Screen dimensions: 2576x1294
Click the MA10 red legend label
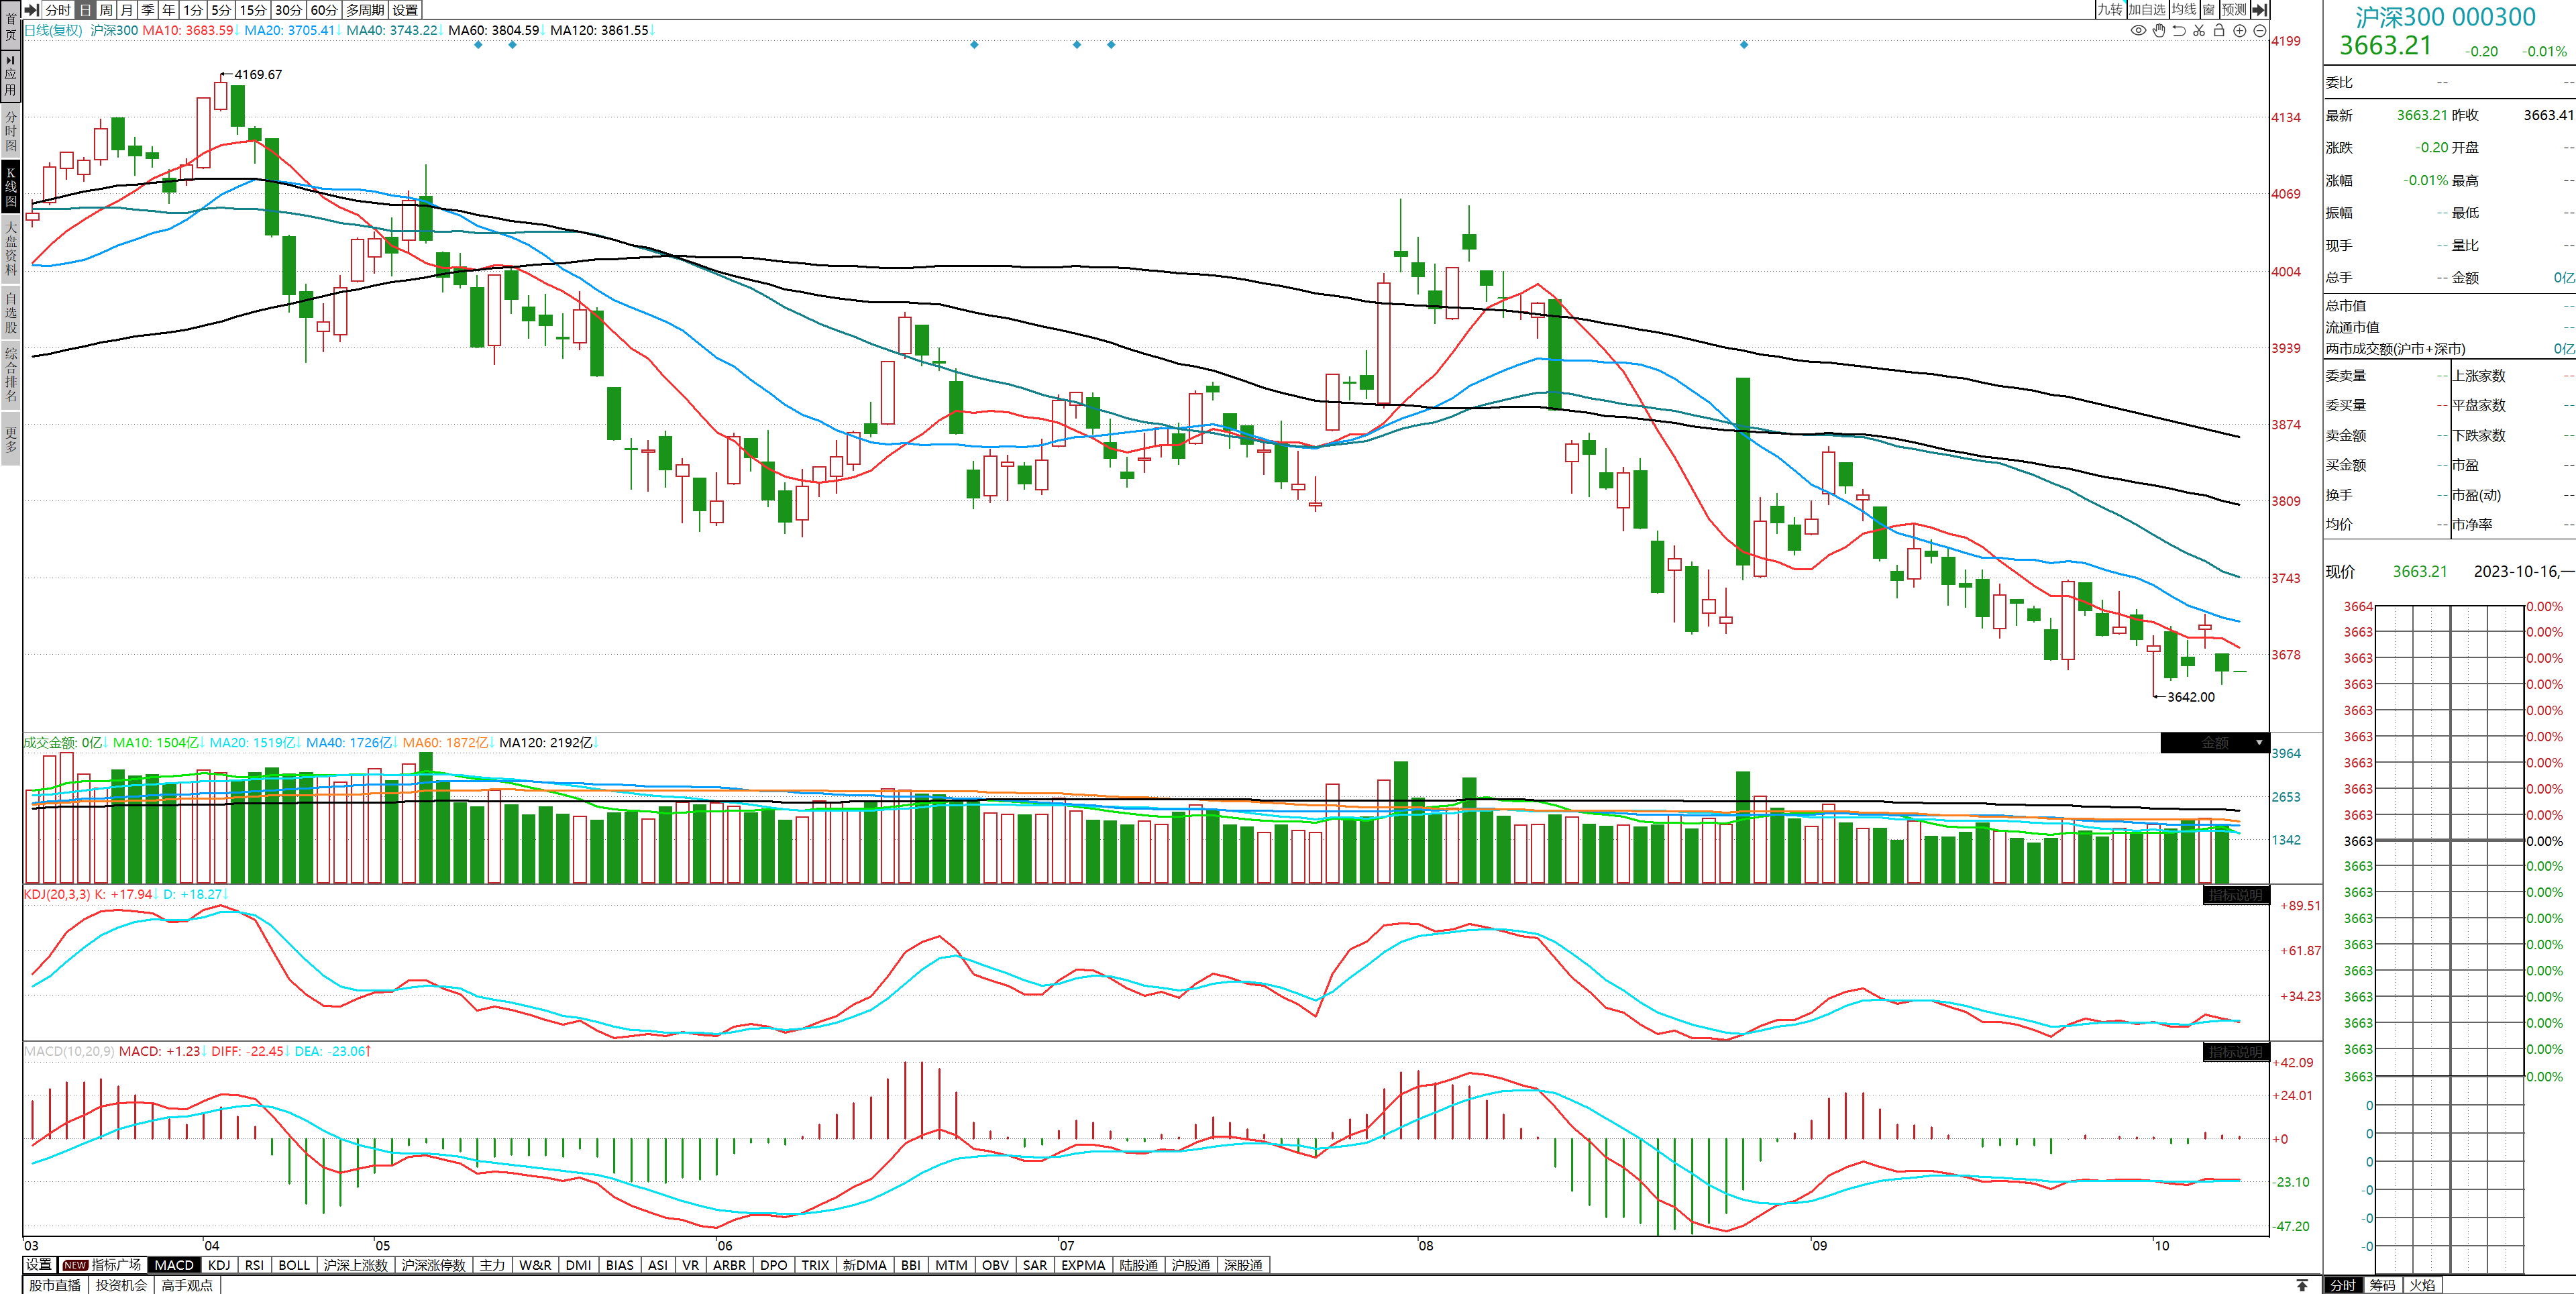187,30
